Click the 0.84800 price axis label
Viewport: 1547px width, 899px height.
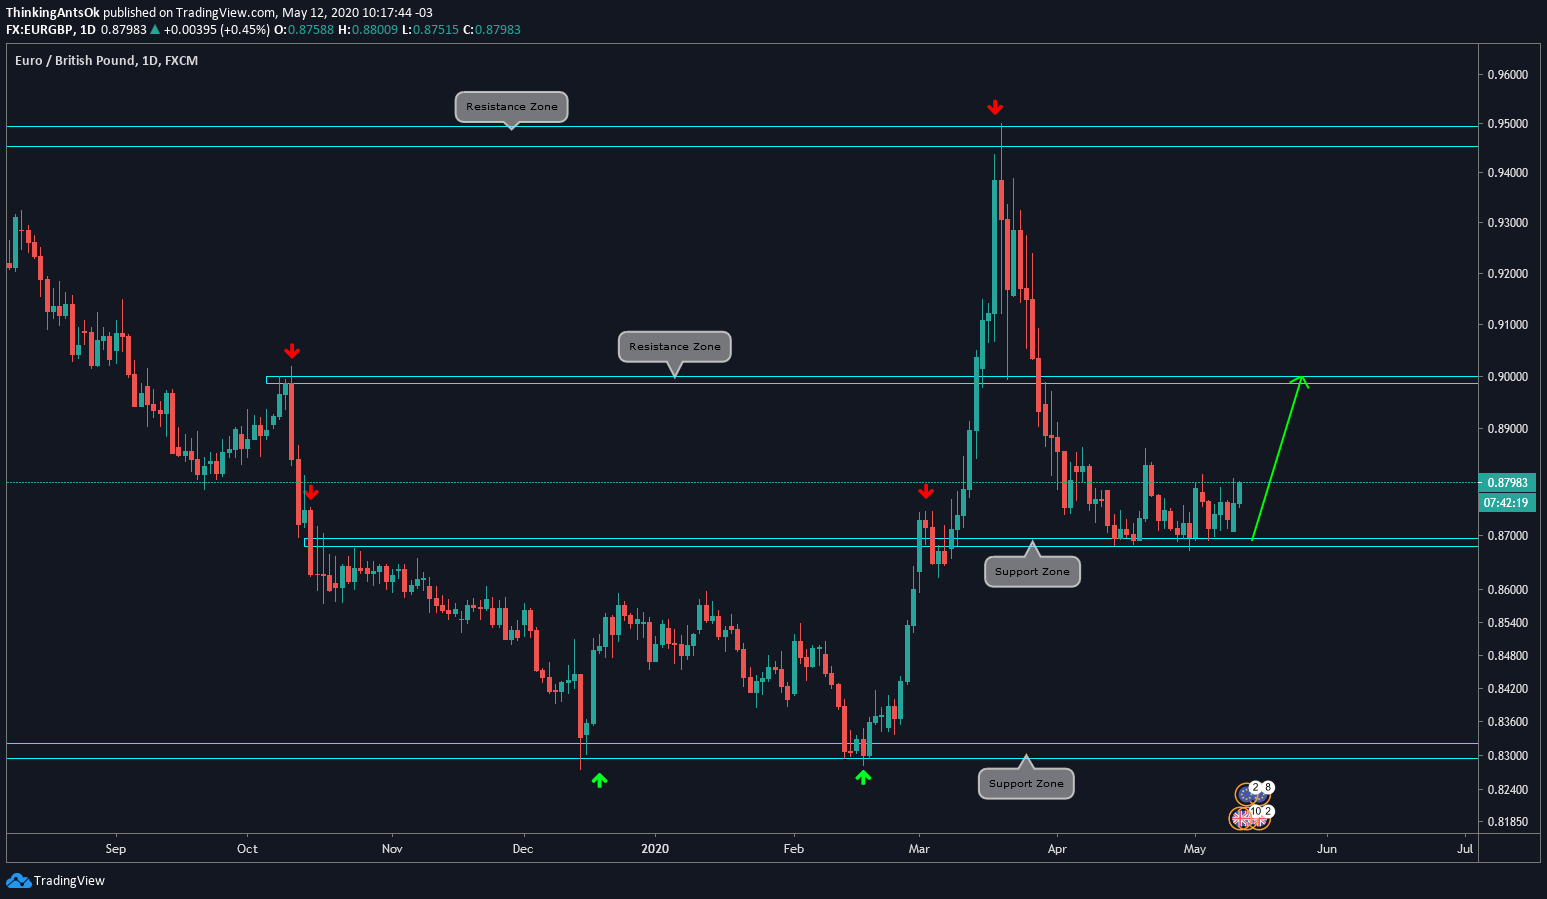[x=1507, y=656]
